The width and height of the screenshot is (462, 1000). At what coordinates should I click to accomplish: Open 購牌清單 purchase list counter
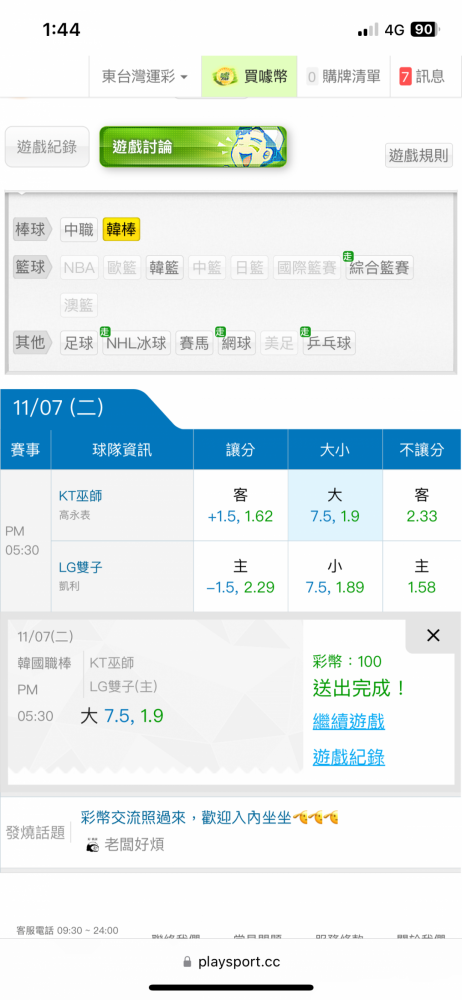pos(343,77)
